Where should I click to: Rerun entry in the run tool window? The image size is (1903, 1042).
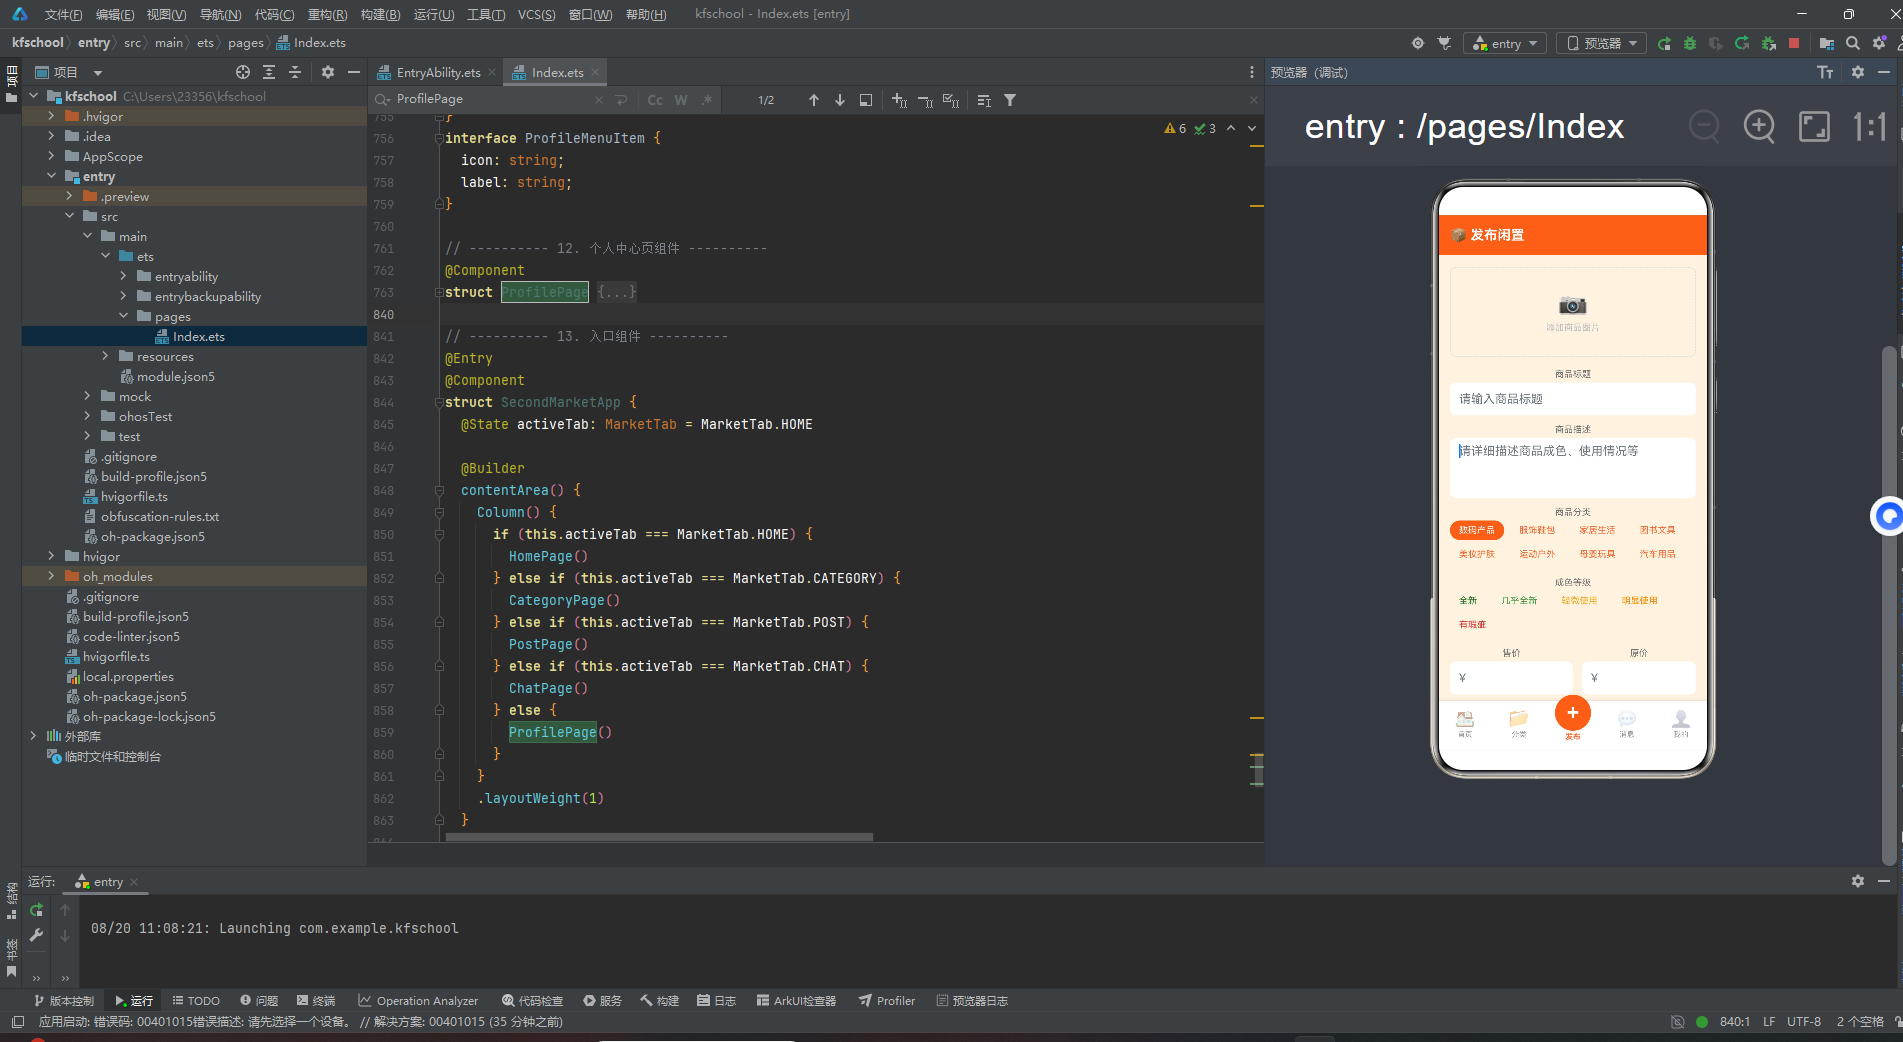click(x=37, y=910)
